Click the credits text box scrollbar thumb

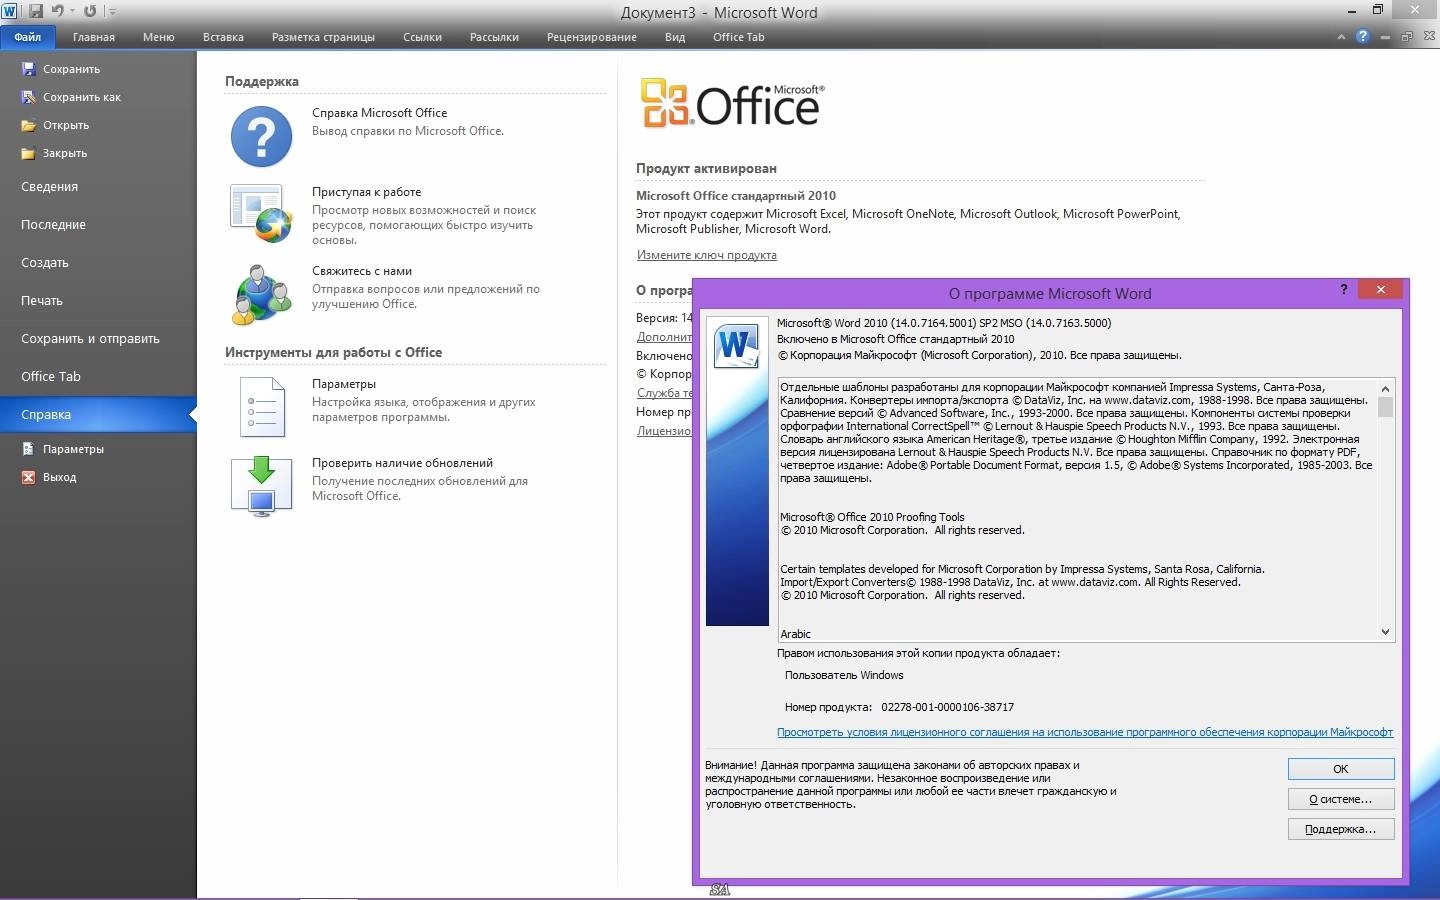pyautogui.click(x=1385, y=407)
